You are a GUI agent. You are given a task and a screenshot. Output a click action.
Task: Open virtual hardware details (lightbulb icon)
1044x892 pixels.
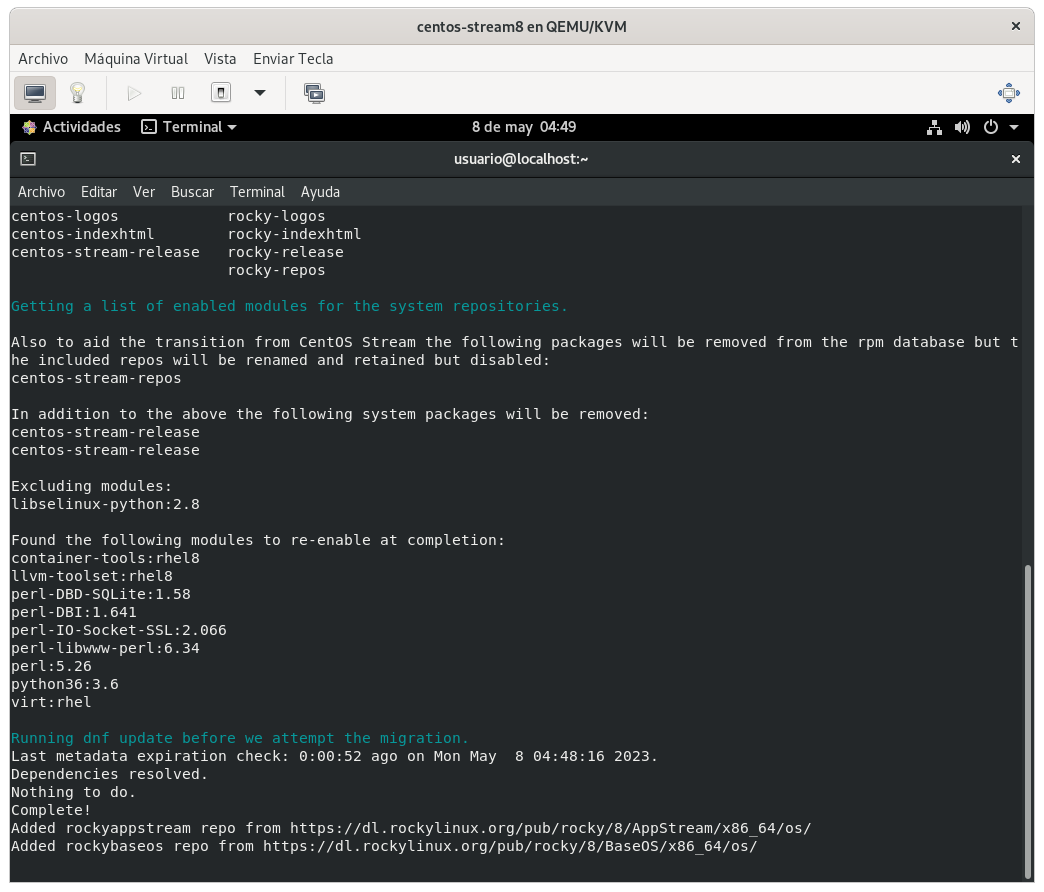(x=77, y=93)
